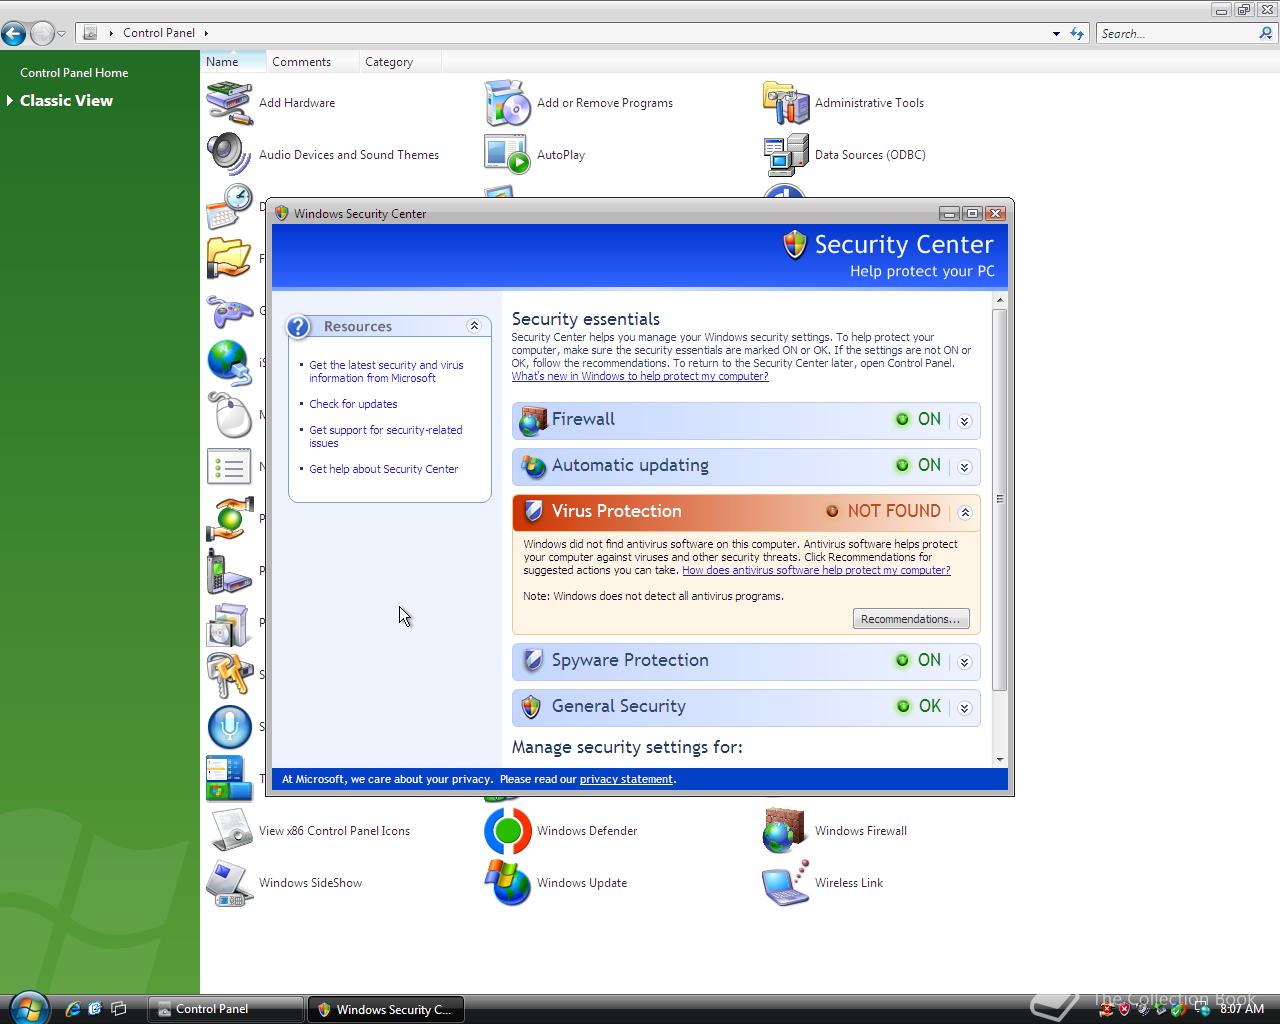Screen dimensions: 1280x1024
Task: Click the phone and modem icon
Action: tap(229, 571)
